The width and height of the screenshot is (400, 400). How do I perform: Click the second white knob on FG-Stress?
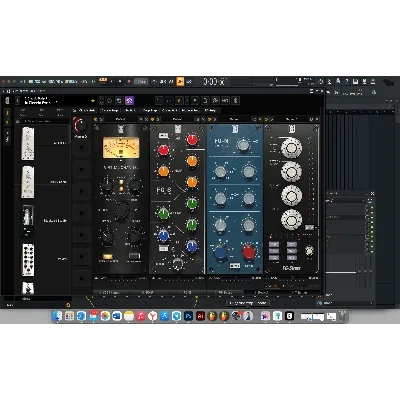pyautogui.click(x=292, y=172)
